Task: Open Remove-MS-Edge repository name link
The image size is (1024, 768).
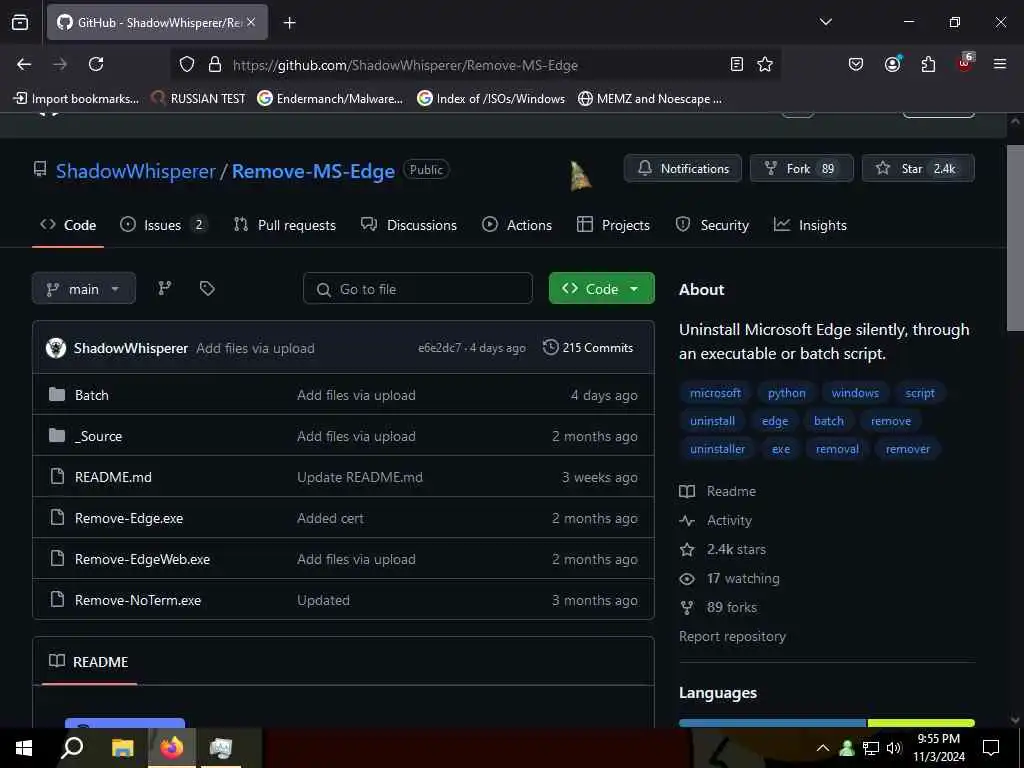Action: pos(313,171)
